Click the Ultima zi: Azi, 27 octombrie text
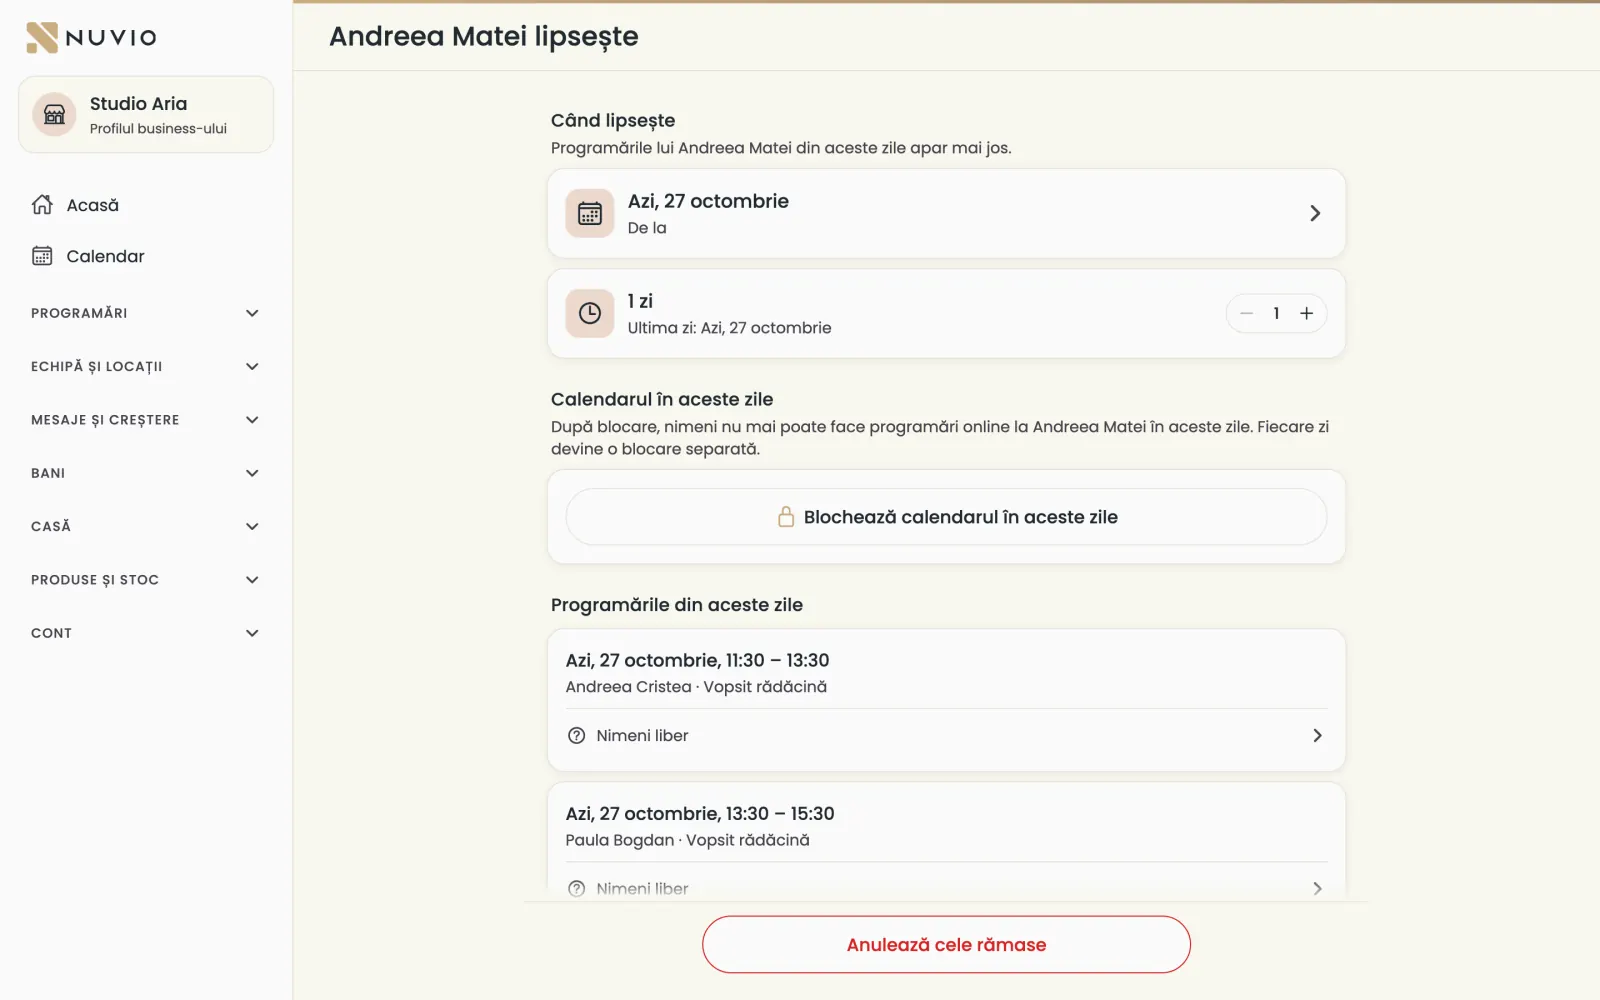Screen dimensions: 1600x1000 click(x=729, y=328)
